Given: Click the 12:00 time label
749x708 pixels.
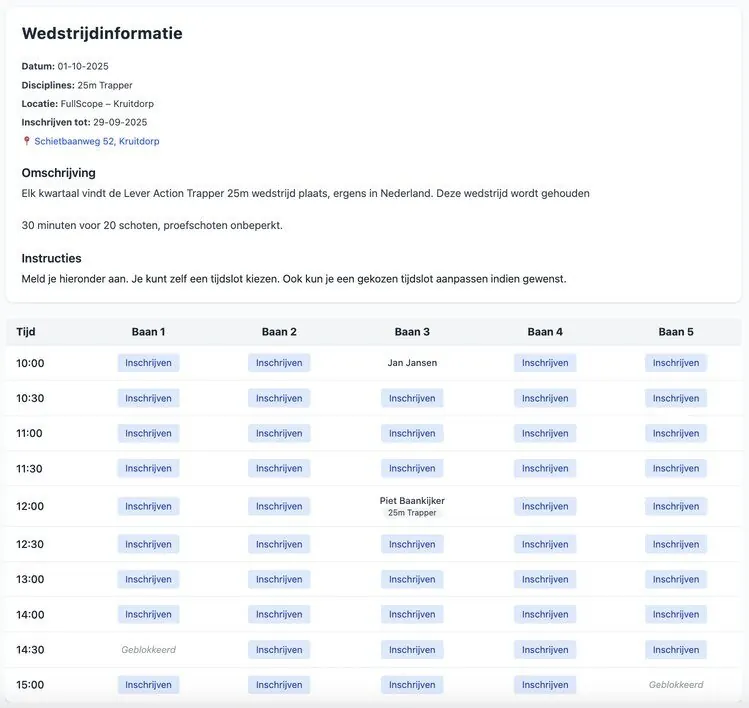Looking at the screenshot, I should point(30,506).
